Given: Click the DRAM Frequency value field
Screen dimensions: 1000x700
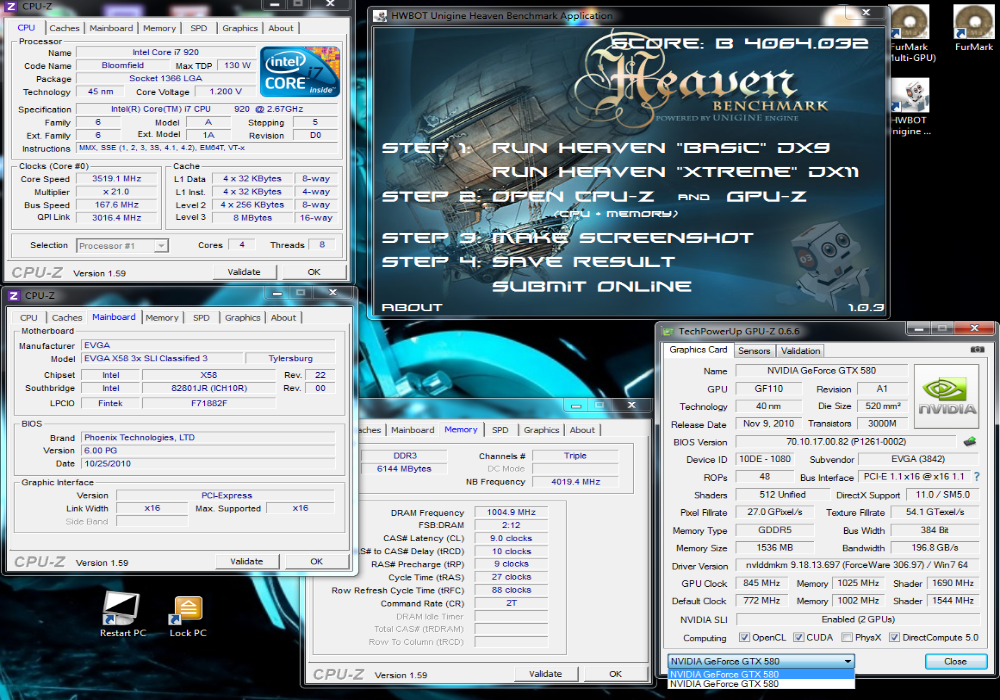Looking at the screenshot, I should (511, 512).
